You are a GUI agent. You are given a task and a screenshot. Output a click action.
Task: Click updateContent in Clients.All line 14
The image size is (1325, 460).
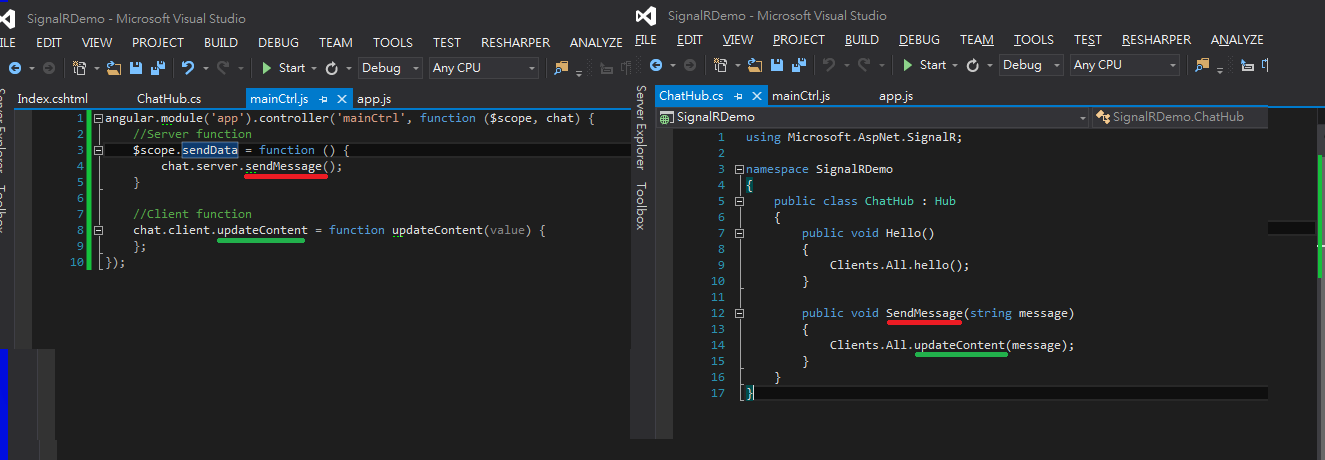point(960,345)
